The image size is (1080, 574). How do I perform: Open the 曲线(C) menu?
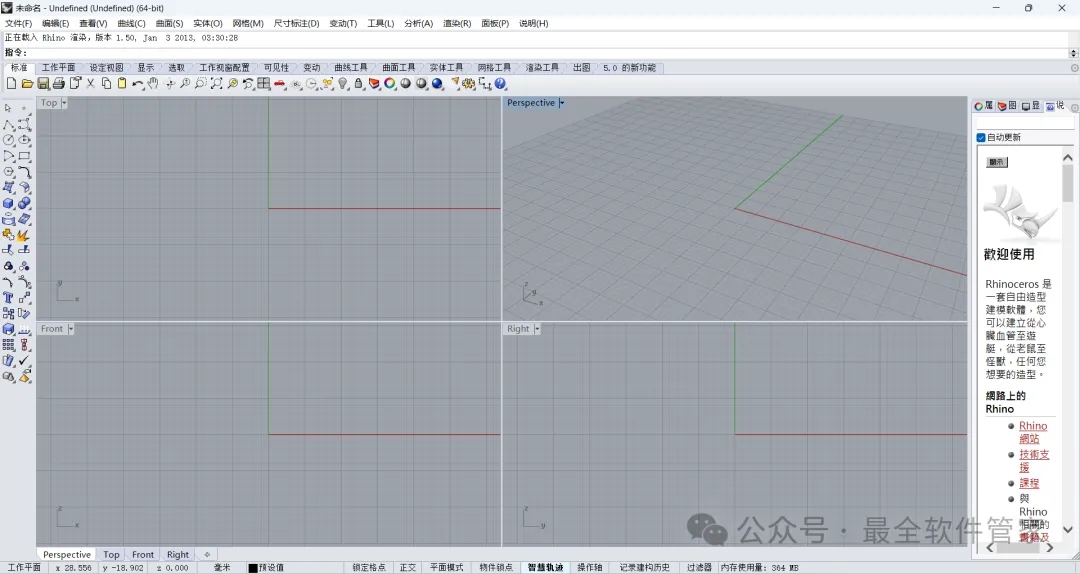click(132, 23)
